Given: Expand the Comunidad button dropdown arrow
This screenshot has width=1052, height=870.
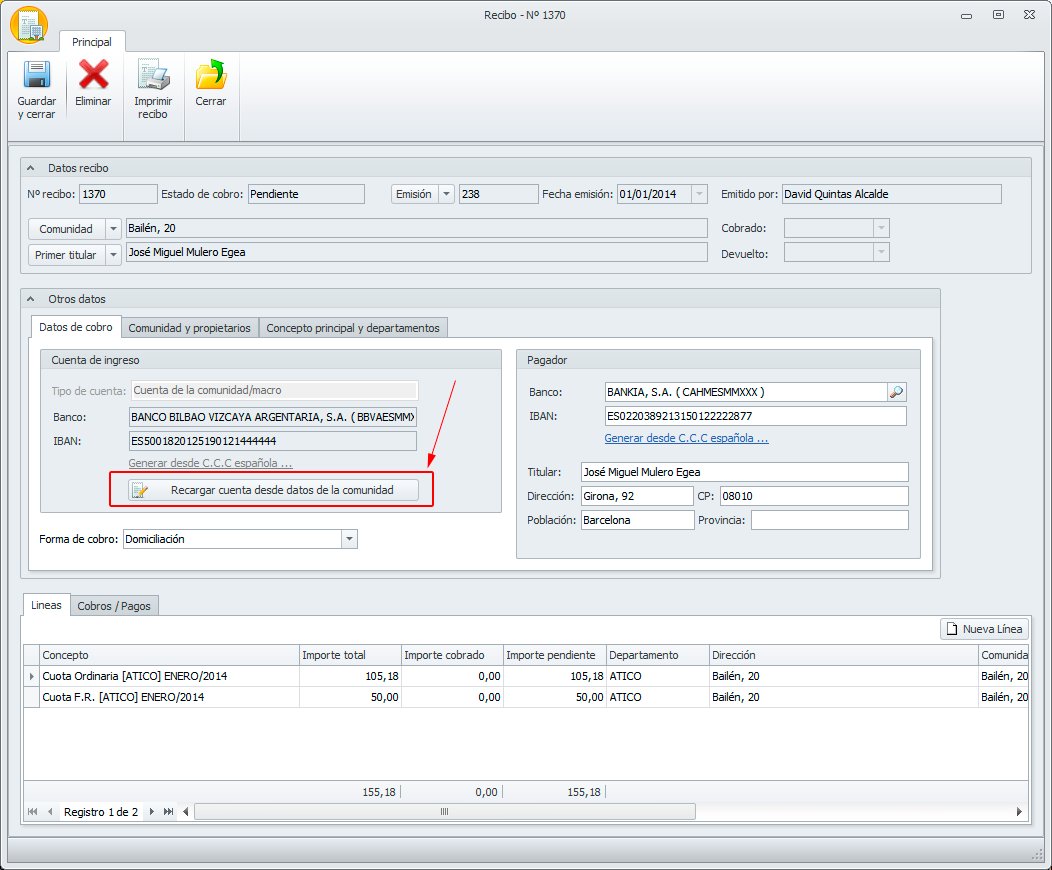Looking at the screenshot, I should (x=112, y=229).
